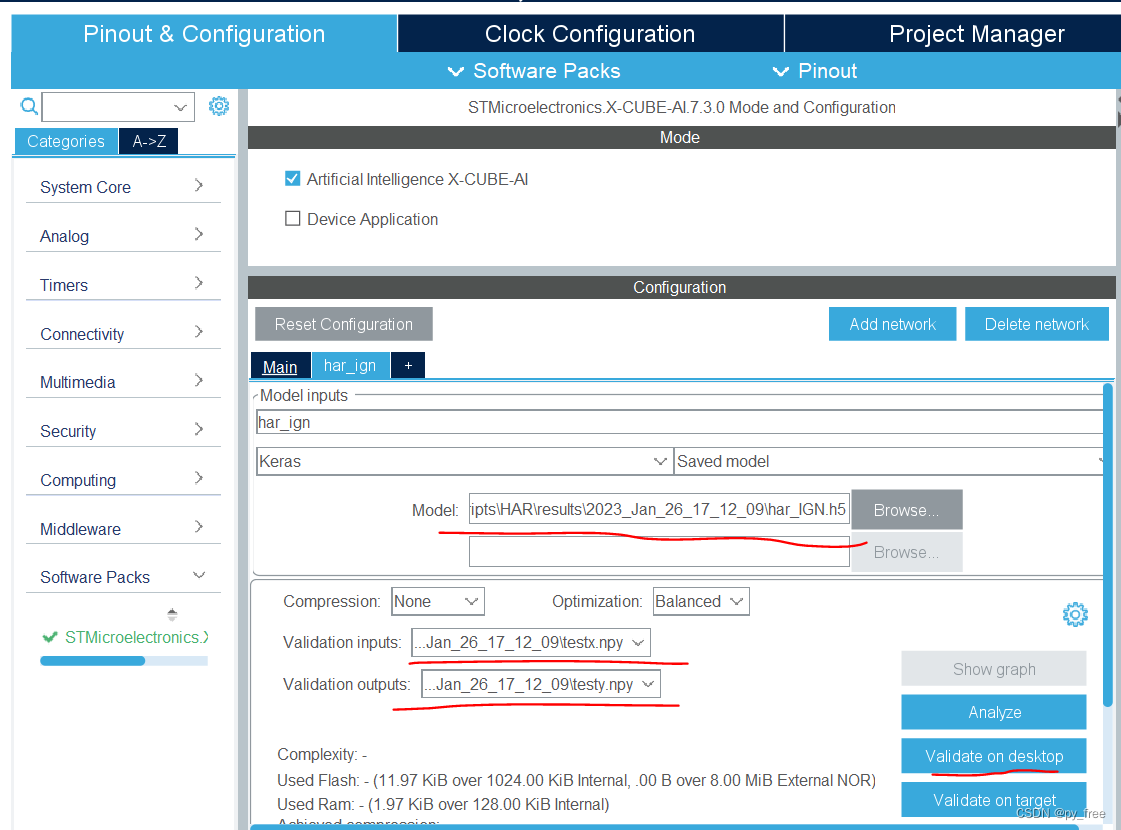Click the panel divider arrows icon
Screen dimensions: 1121x830
(172, 614)
